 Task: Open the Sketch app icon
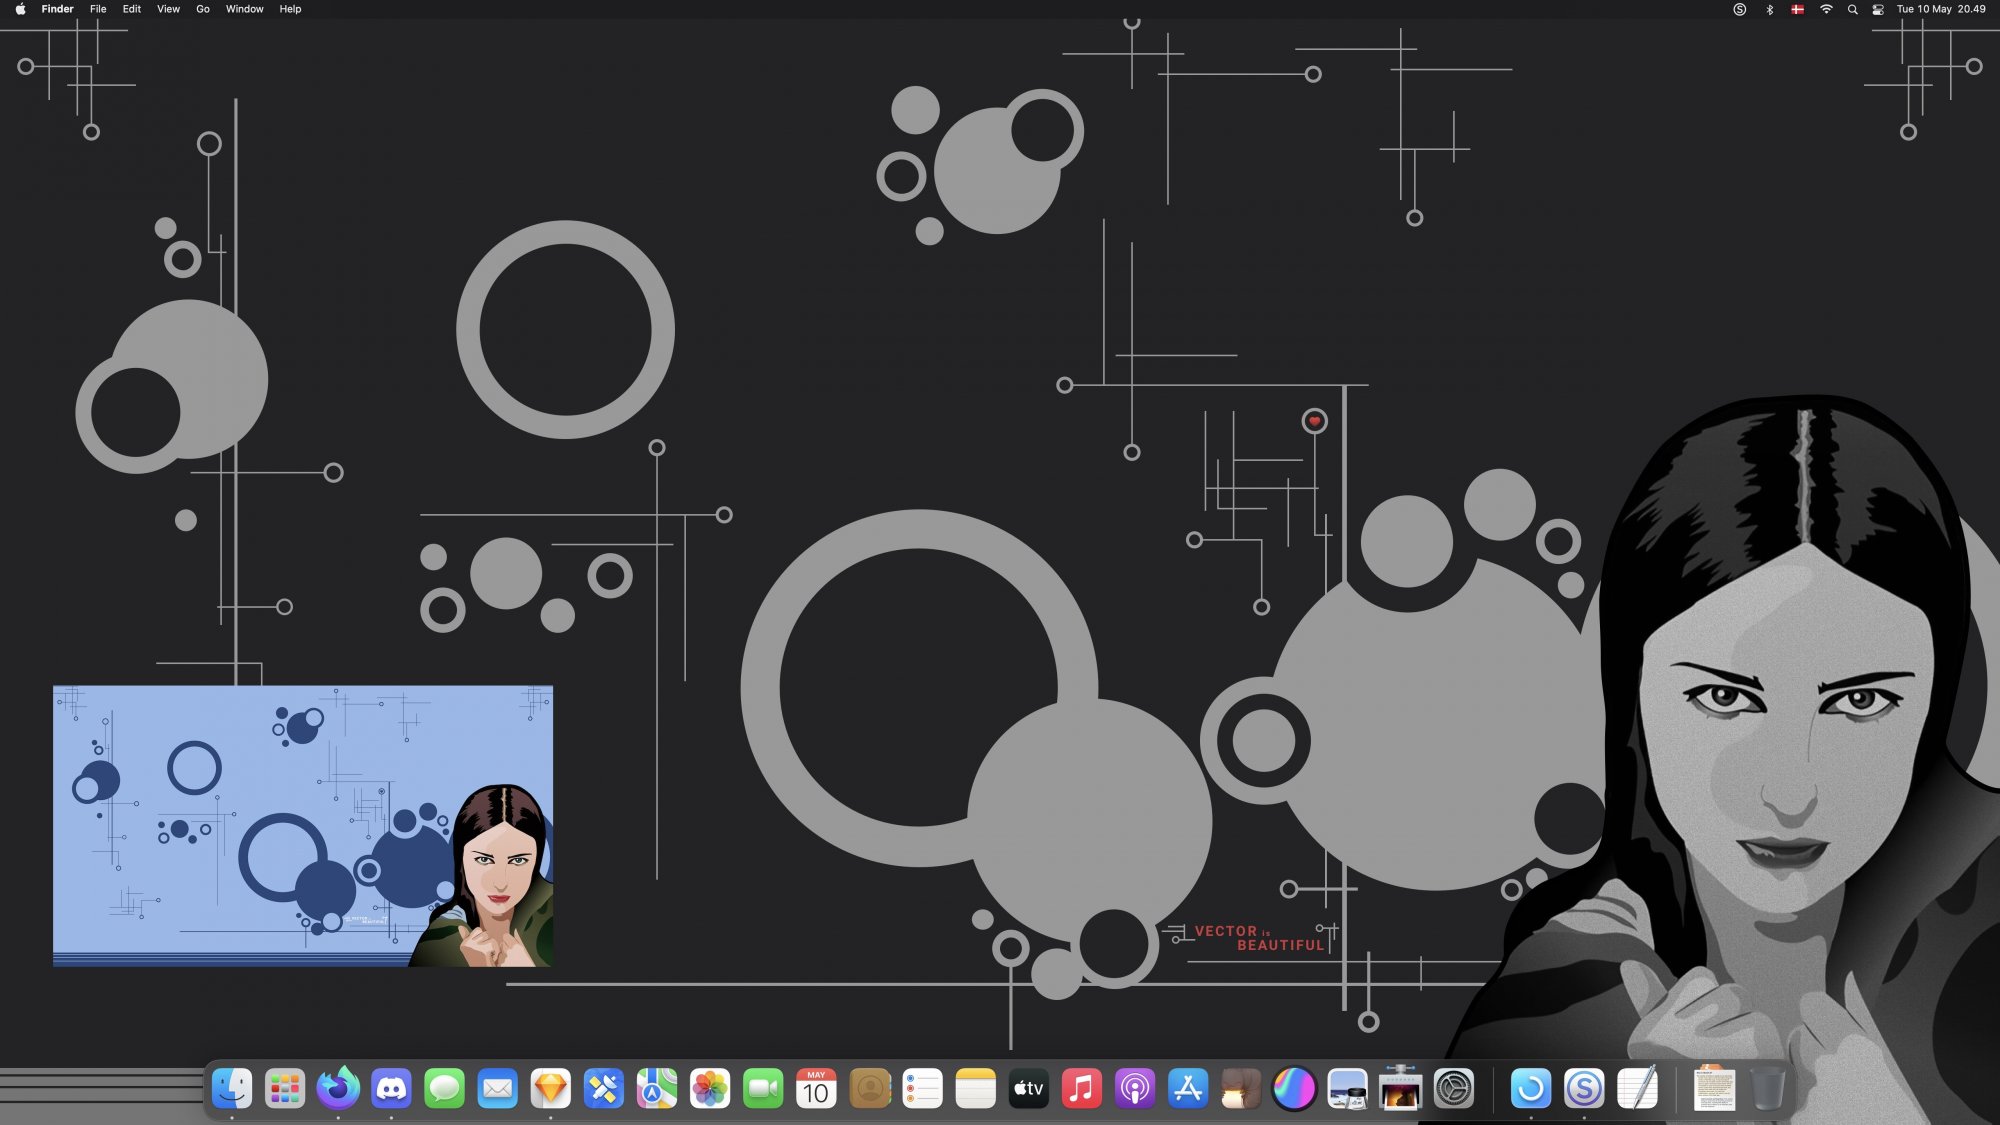551,1089
